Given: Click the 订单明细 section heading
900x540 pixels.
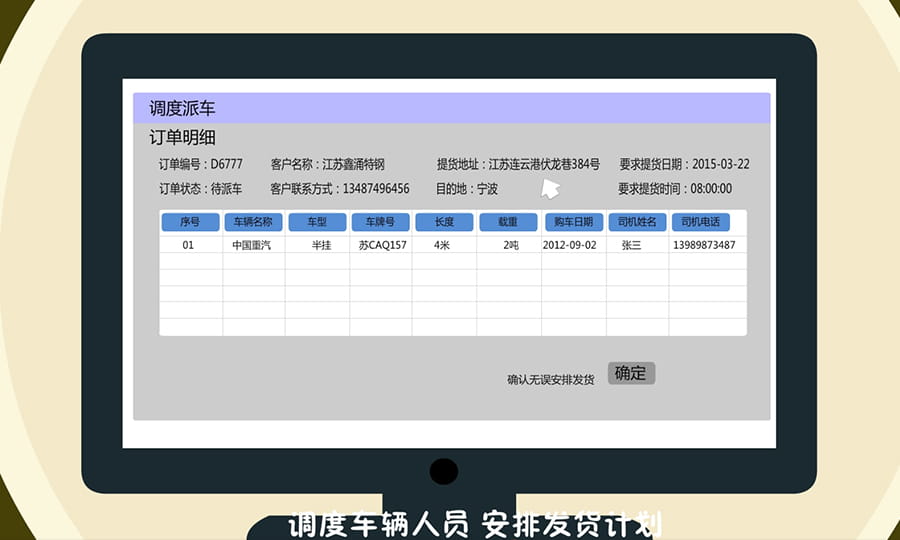Looking at the screenshot, I should [182, 138].
